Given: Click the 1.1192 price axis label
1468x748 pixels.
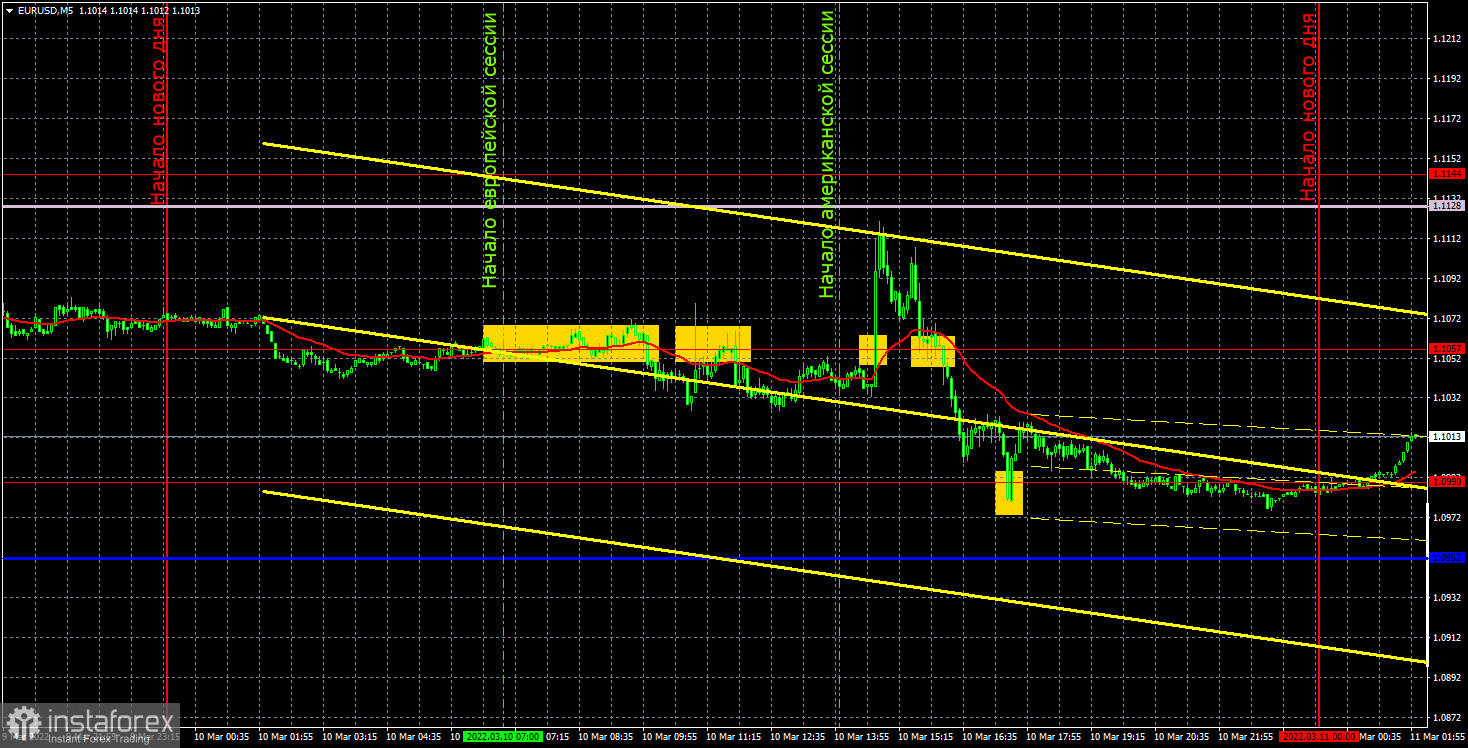Looking at the screenshot, I should point(1446,78).
